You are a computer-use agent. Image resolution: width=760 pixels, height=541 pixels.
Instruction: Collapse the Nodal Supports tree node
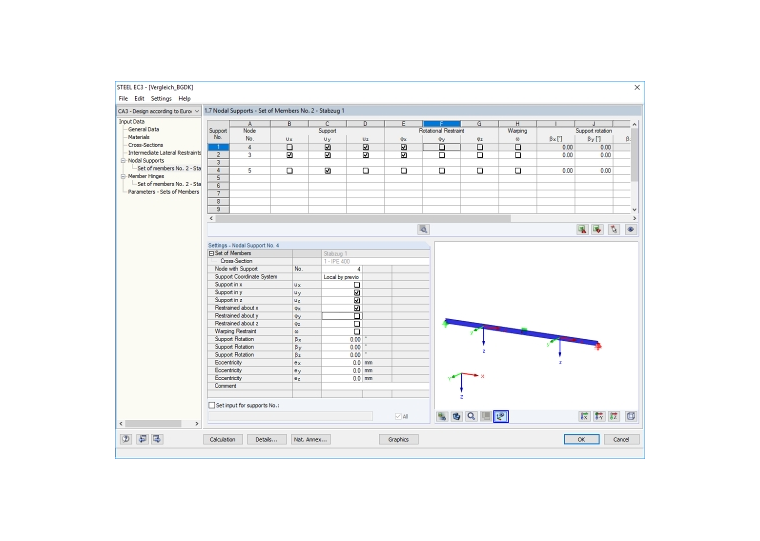[x=123, y=160]
